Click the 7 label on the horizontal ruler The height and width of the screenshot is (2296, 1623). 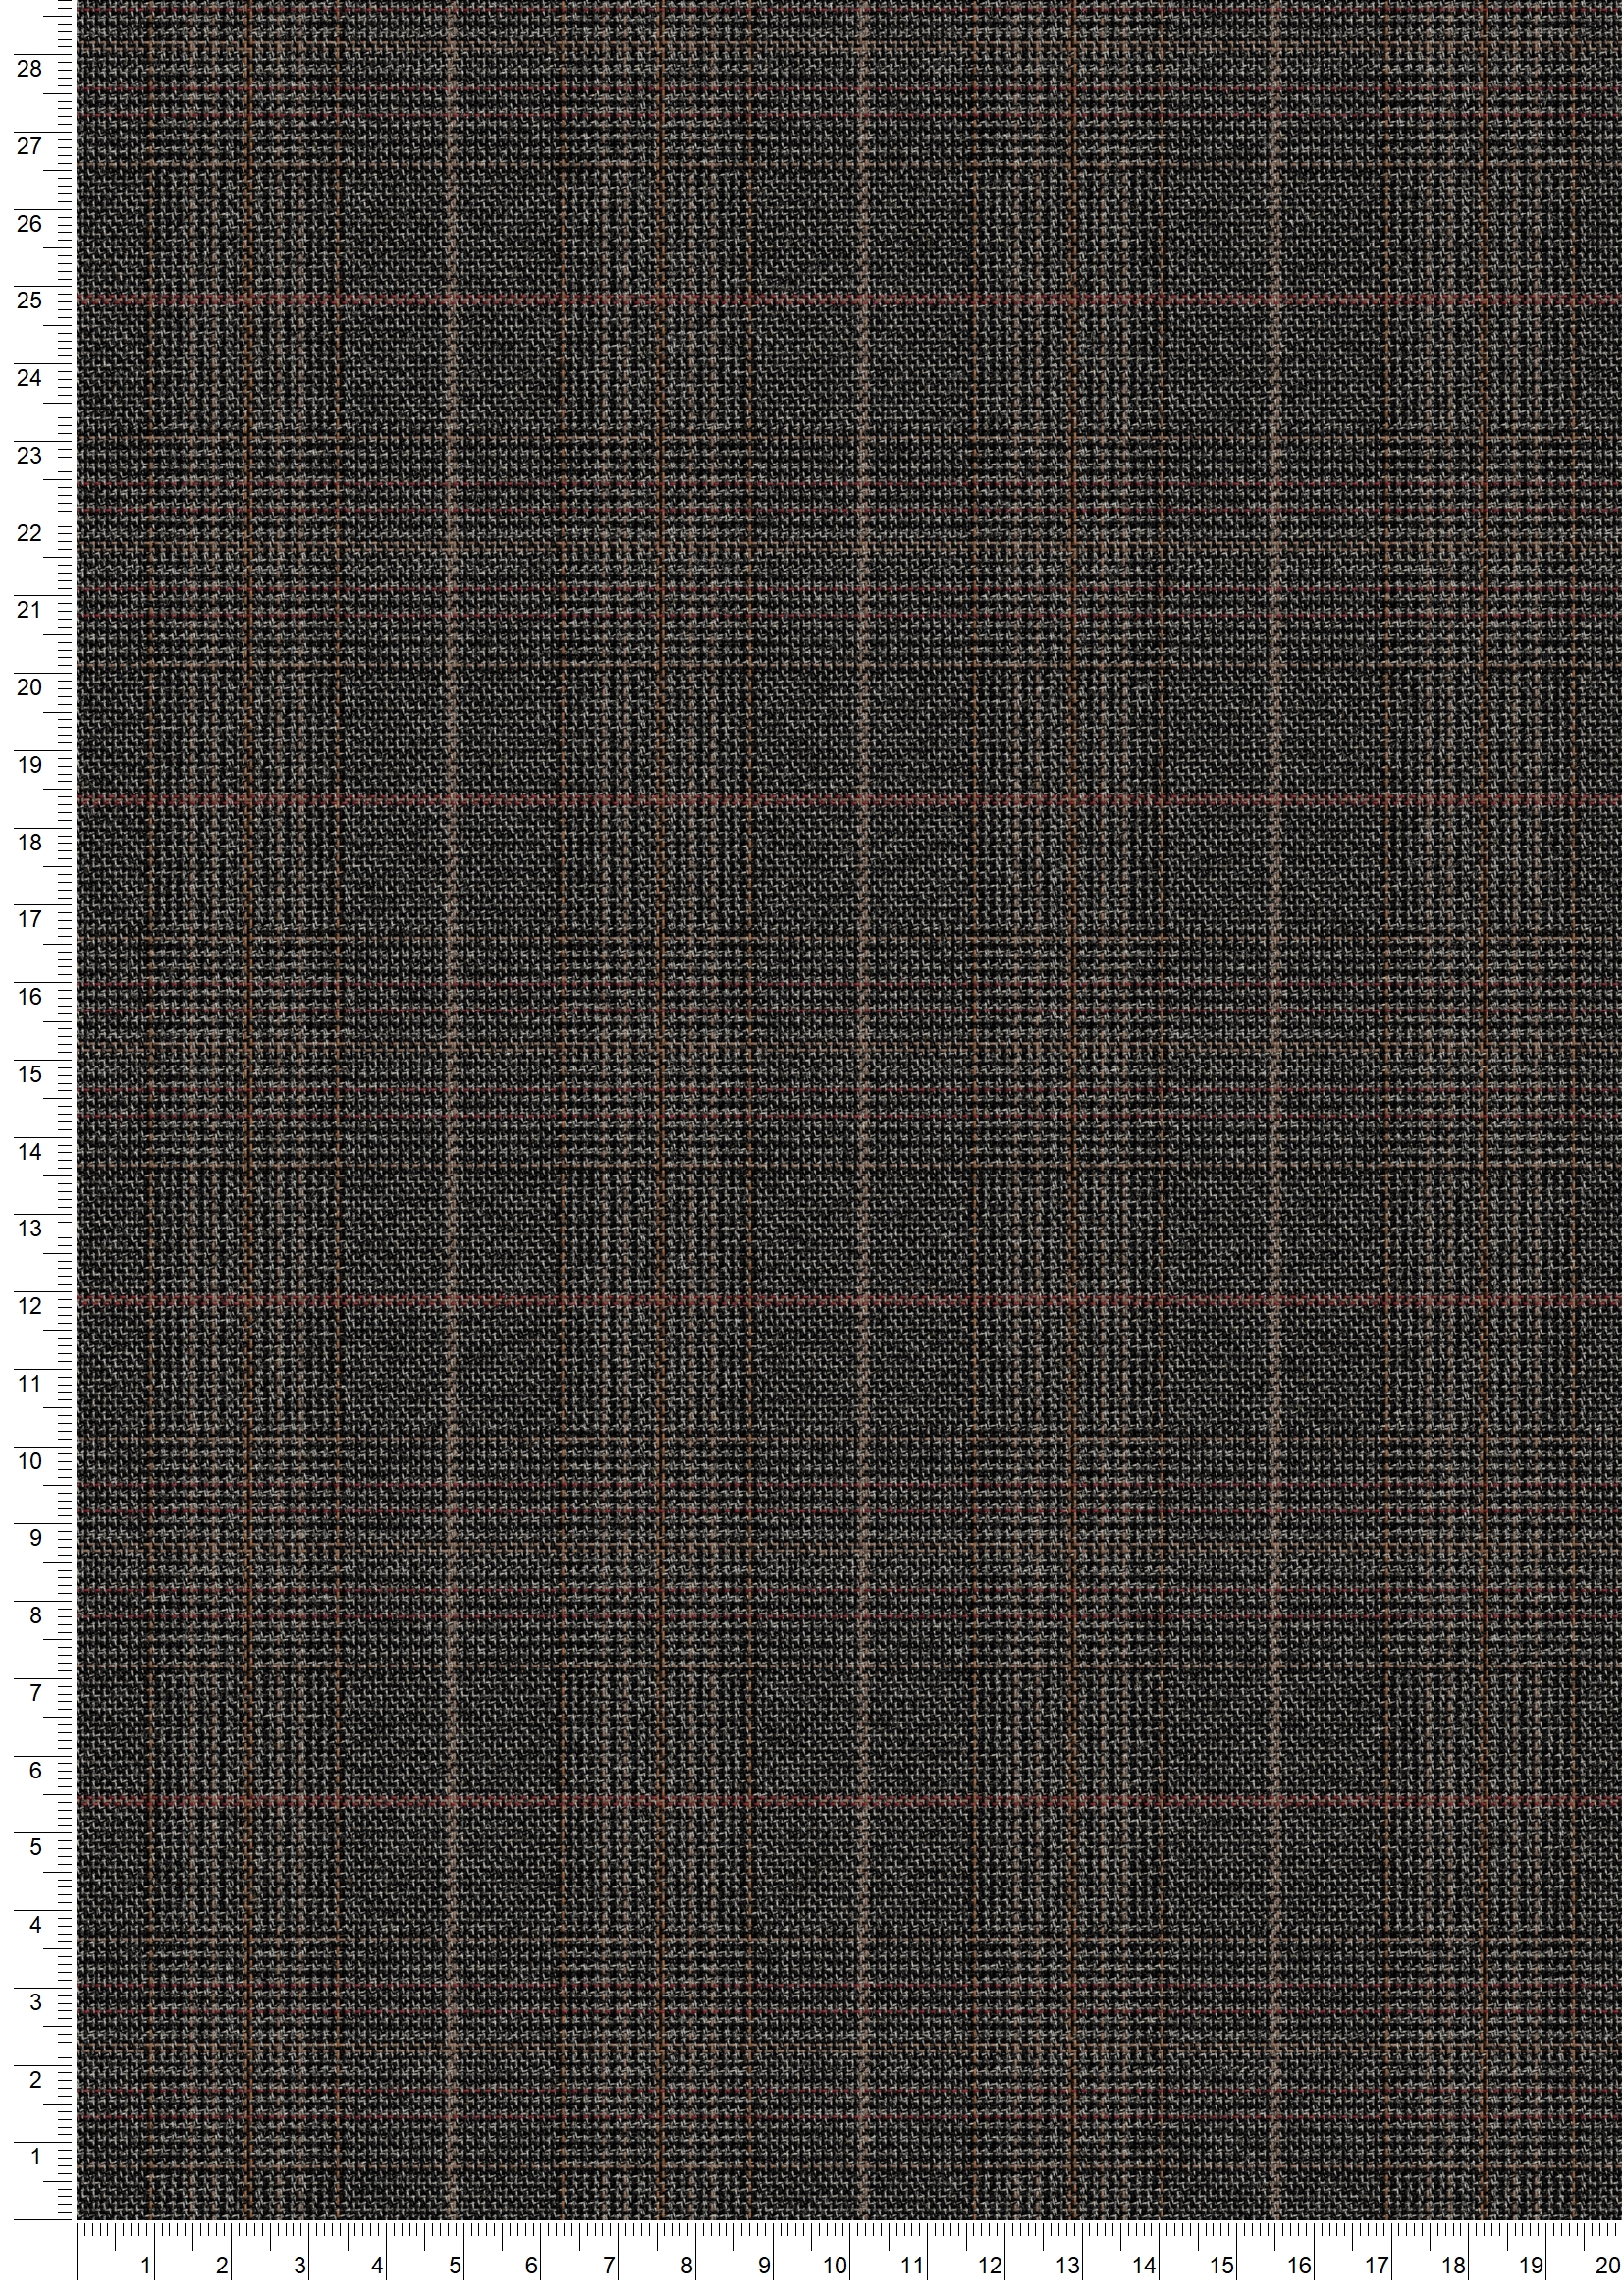[x=608, y=2267]
